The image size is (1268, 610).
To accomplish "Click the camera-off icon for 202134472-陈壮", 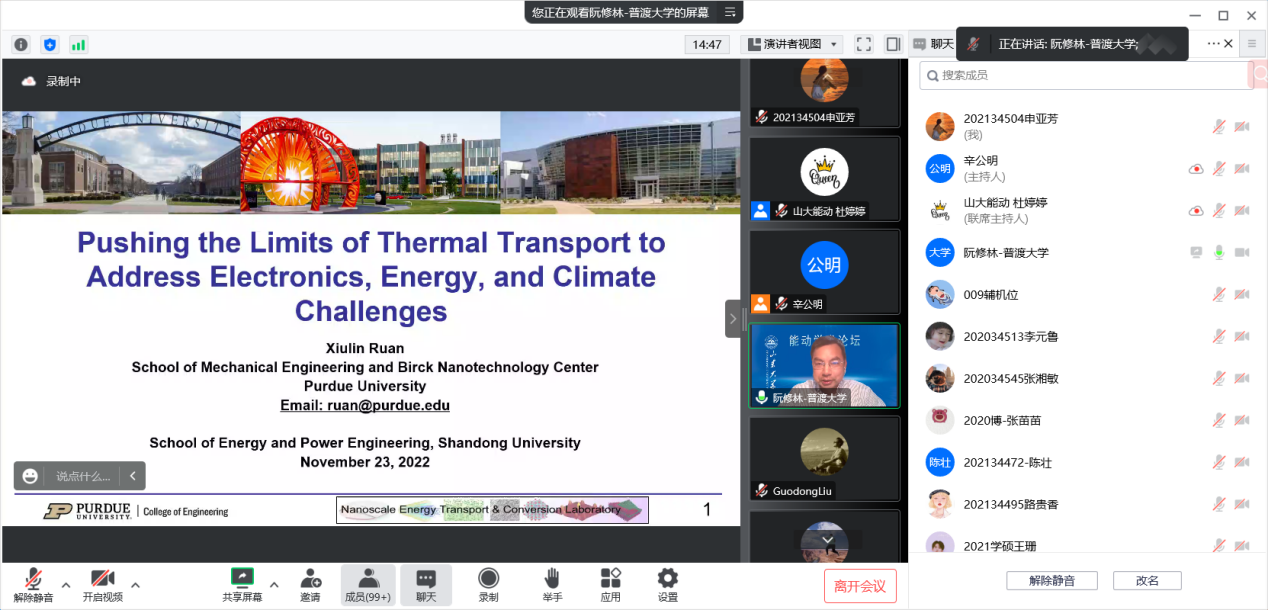I will point(1242,463).
